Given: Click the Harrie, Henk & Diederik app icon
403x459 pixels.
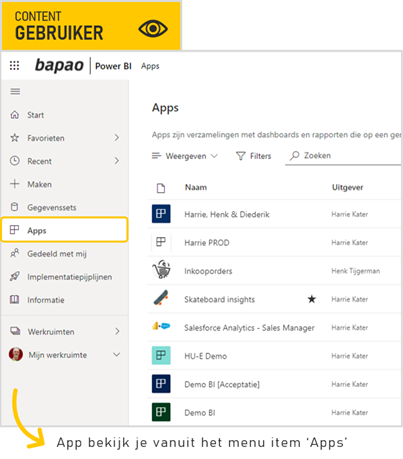Looking at the screenshot, I should (161, 214).
